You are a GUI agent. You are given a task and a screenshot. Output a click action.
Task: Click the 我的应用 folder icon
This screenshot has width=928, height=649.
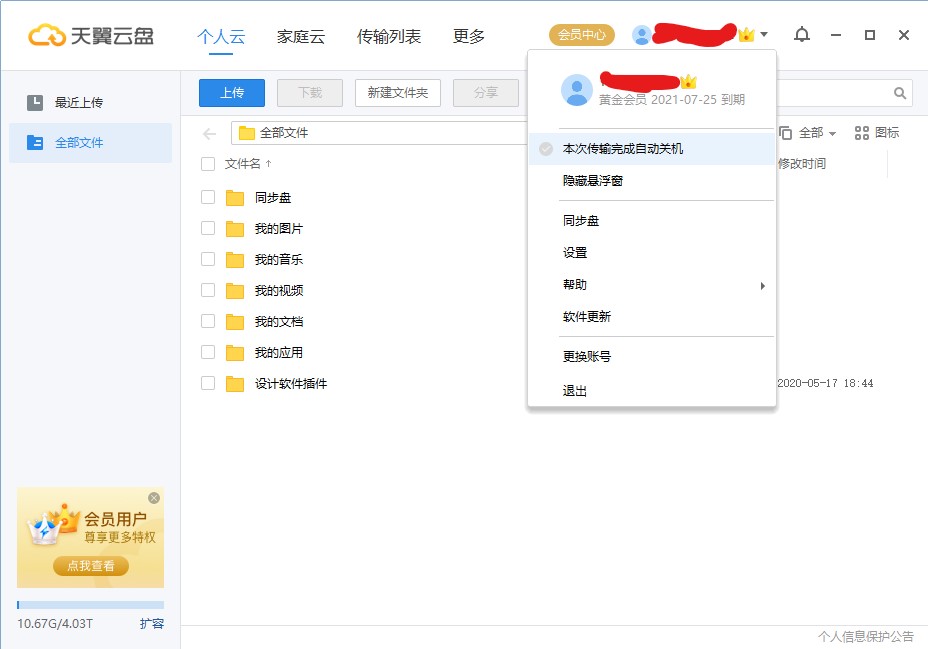(235, 353)
